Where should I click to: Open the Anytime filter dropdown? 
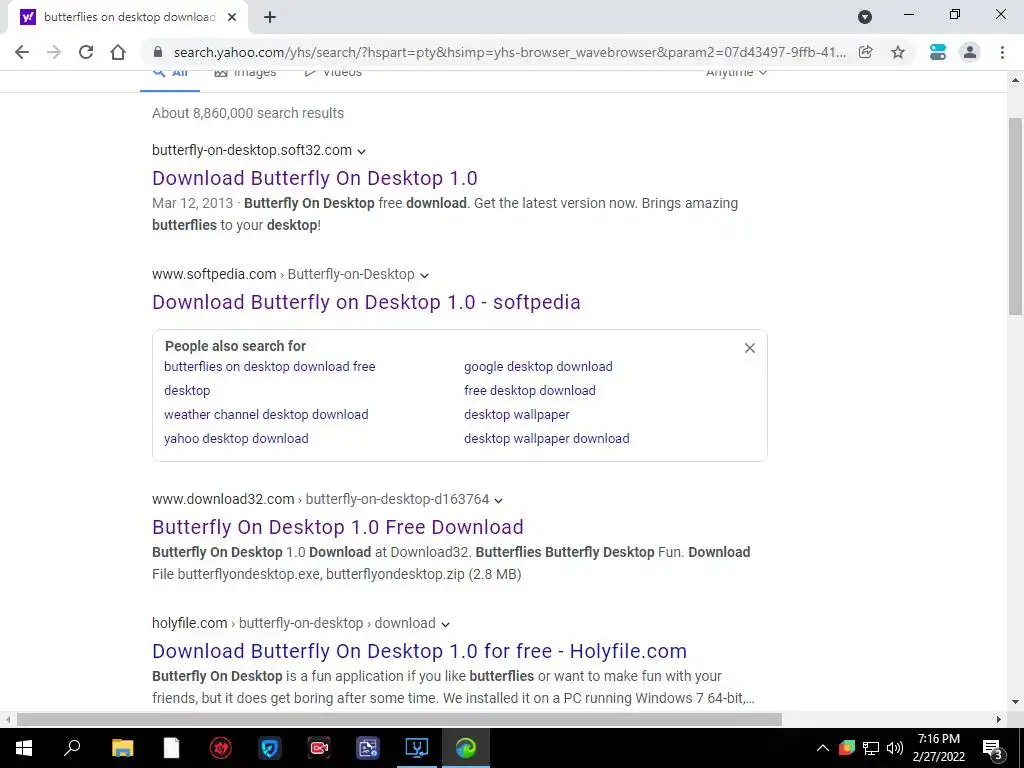click(x=736, y=73)
